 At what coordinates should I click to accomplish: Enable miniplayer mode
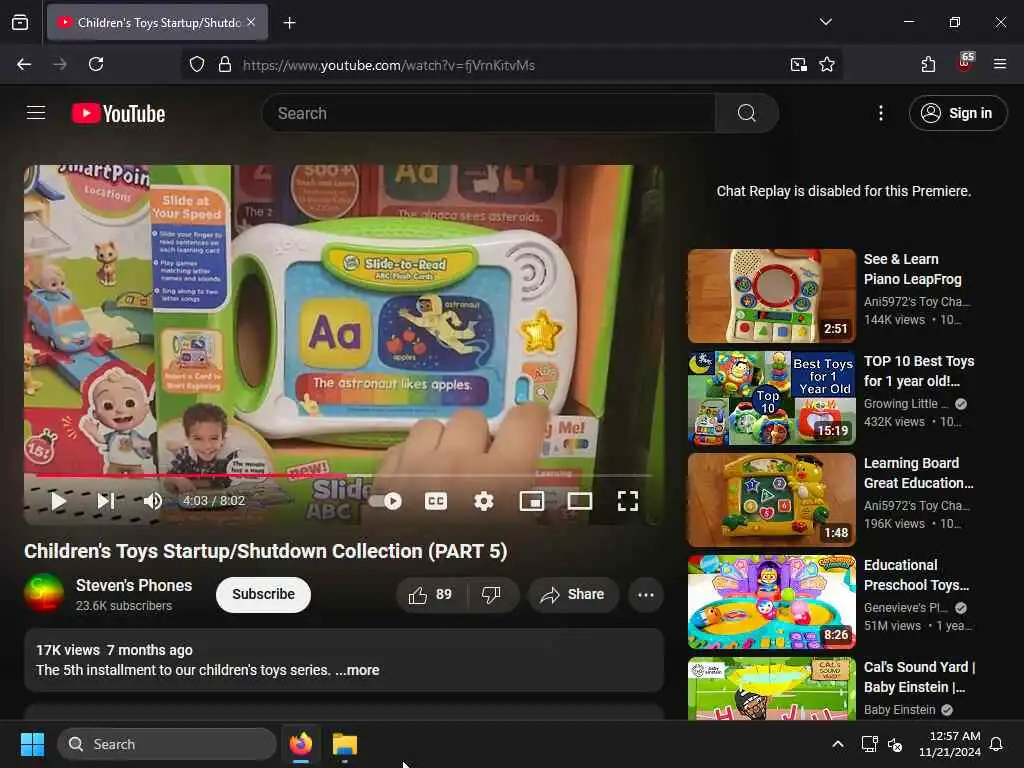click(532, 501)
